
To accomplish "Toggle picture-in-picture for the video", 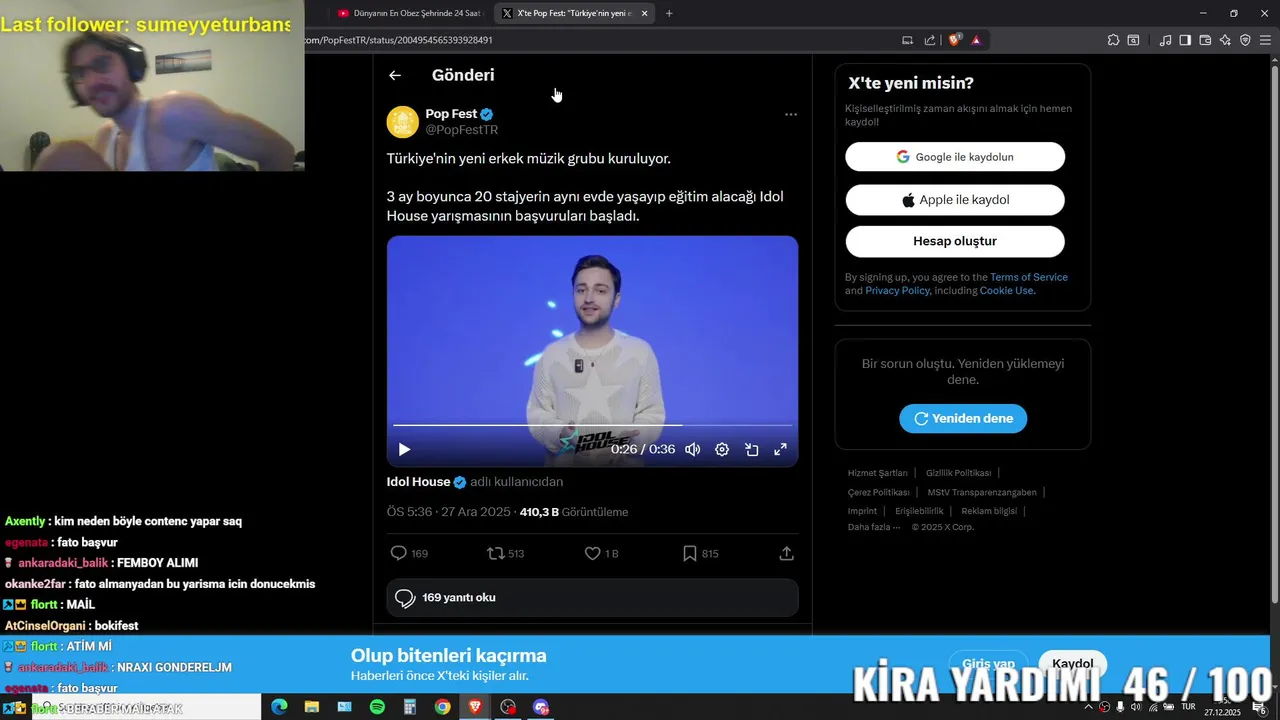I will [x=751, y=450].
